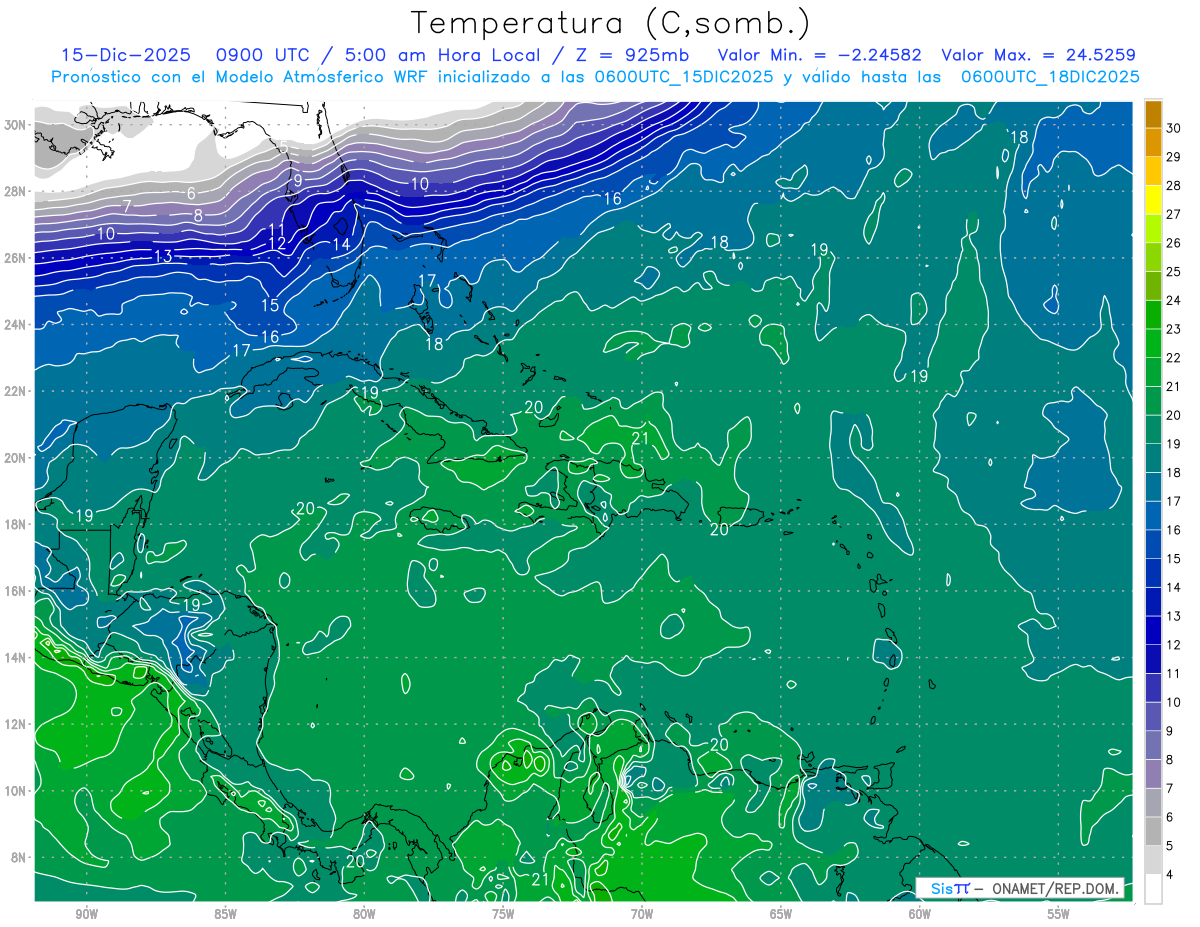
Task: Click the latitude label "14N"
Action: pyautogui.click(x=17, y=657)
